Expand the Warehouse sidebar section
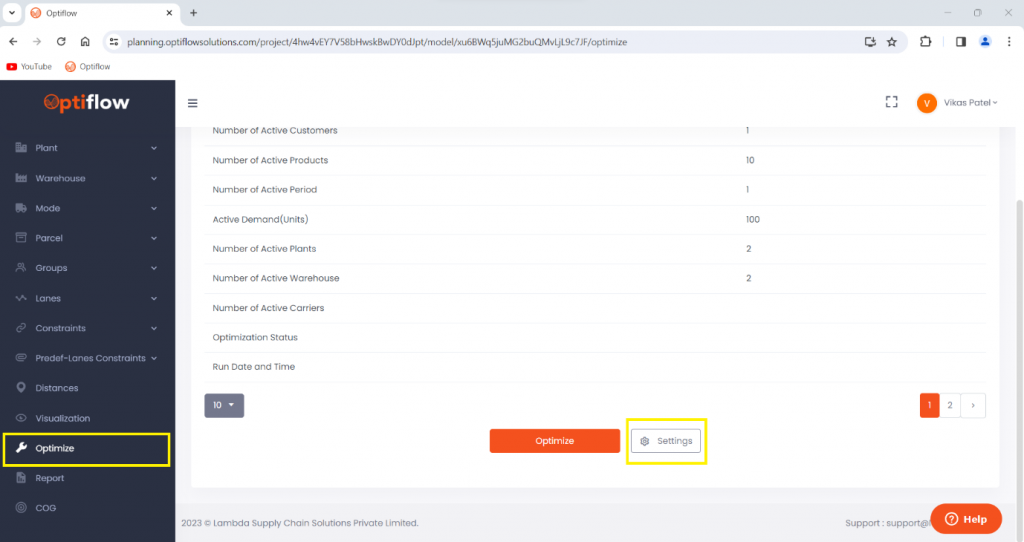 click(87, 178)
